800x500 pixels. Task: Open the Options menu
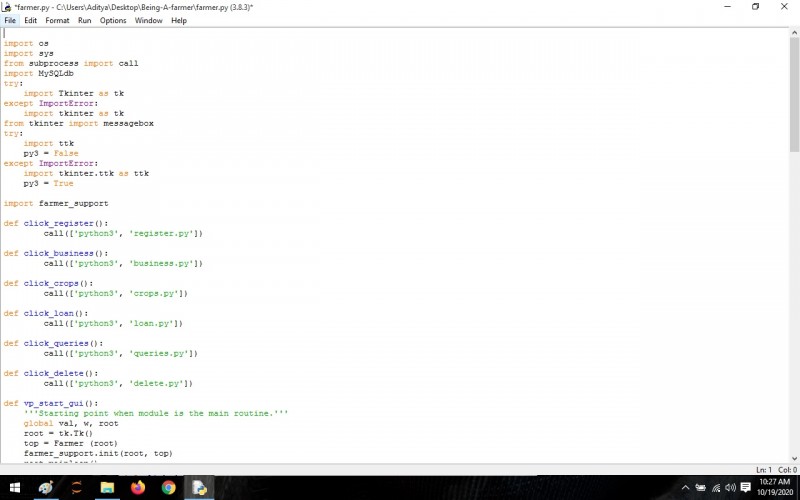pos(113,20)
